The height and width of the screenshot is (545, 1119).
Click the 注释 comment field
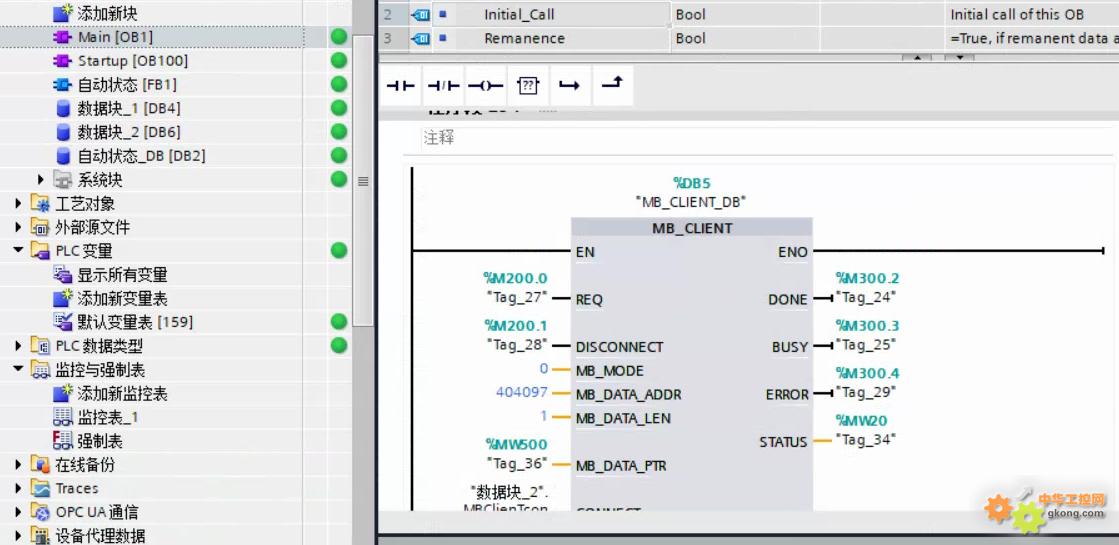coord(440,138)
